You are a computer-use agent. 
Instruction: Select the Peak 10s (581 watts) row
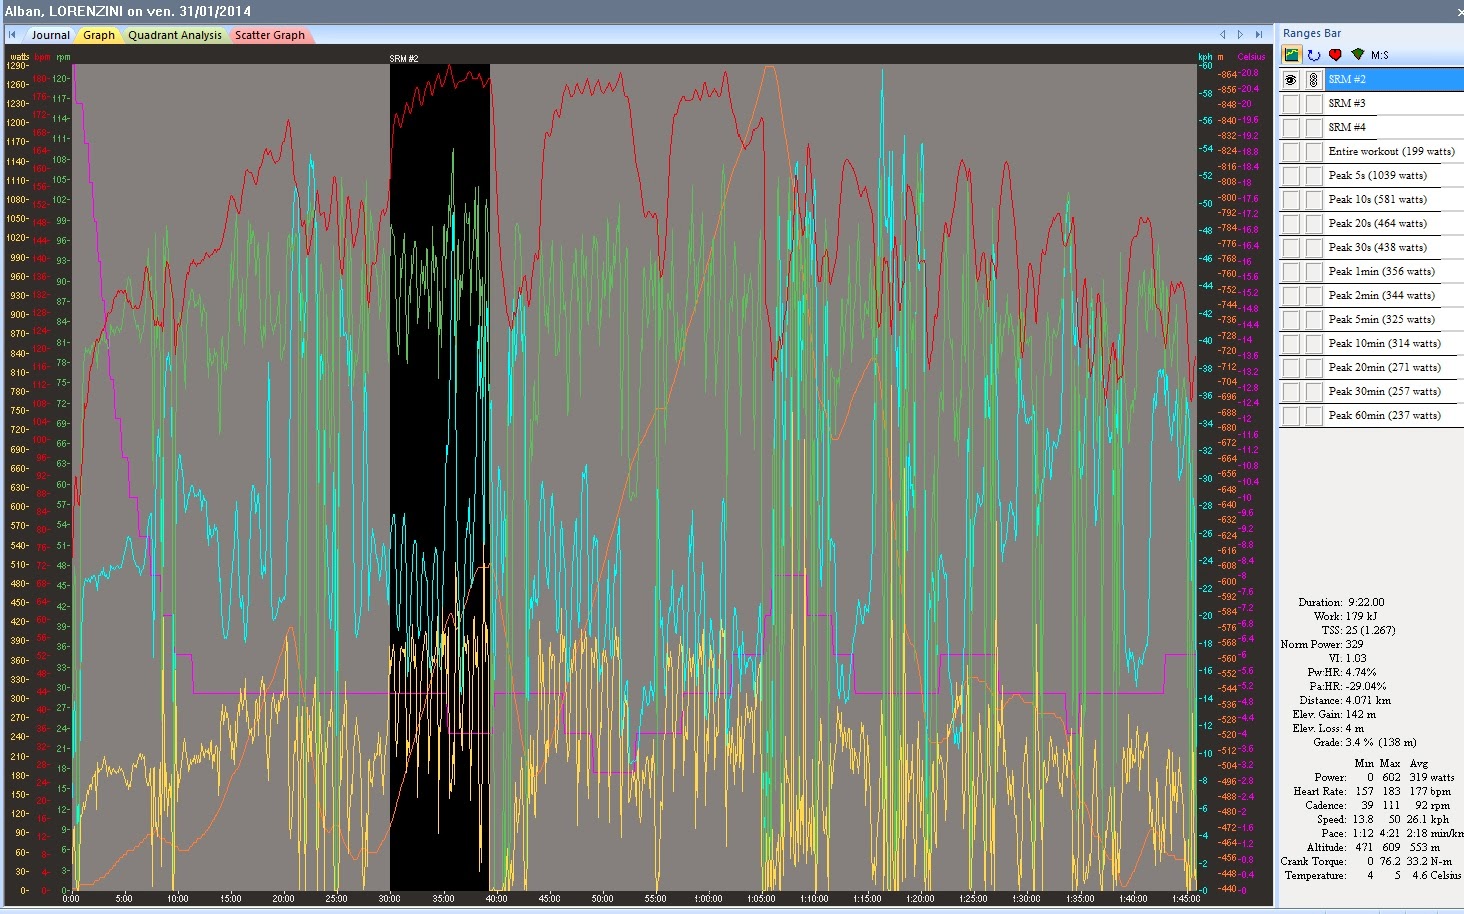(1394, 200)
